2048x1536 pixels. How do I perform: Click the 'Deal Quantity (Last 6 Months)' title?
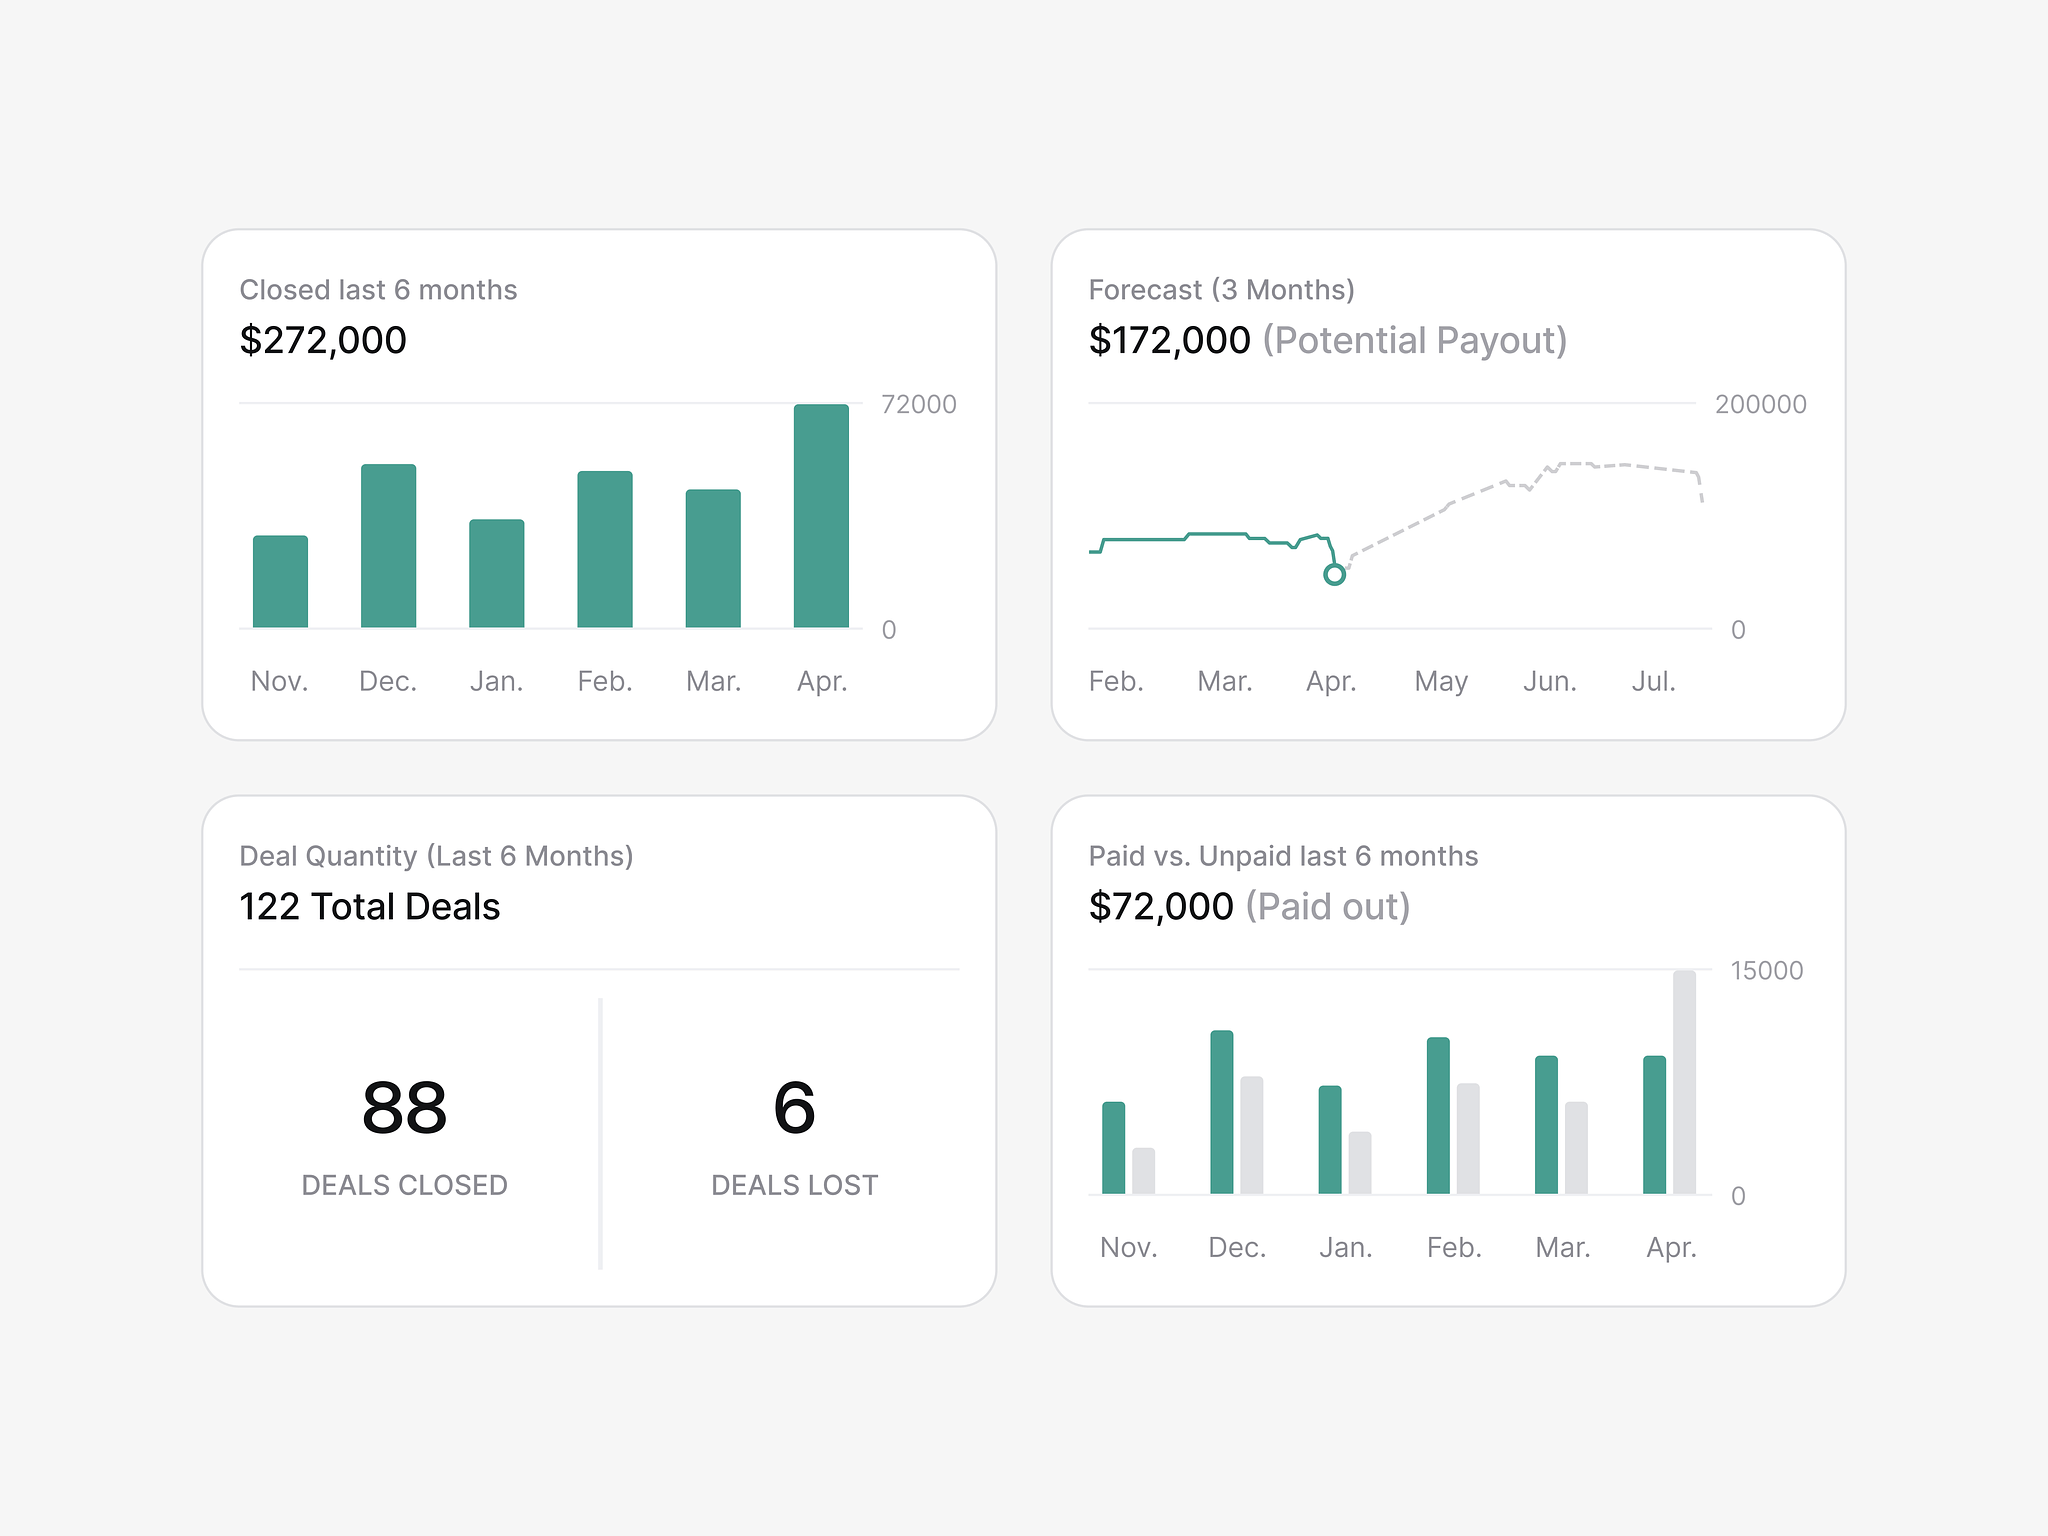tap(436, 856)
